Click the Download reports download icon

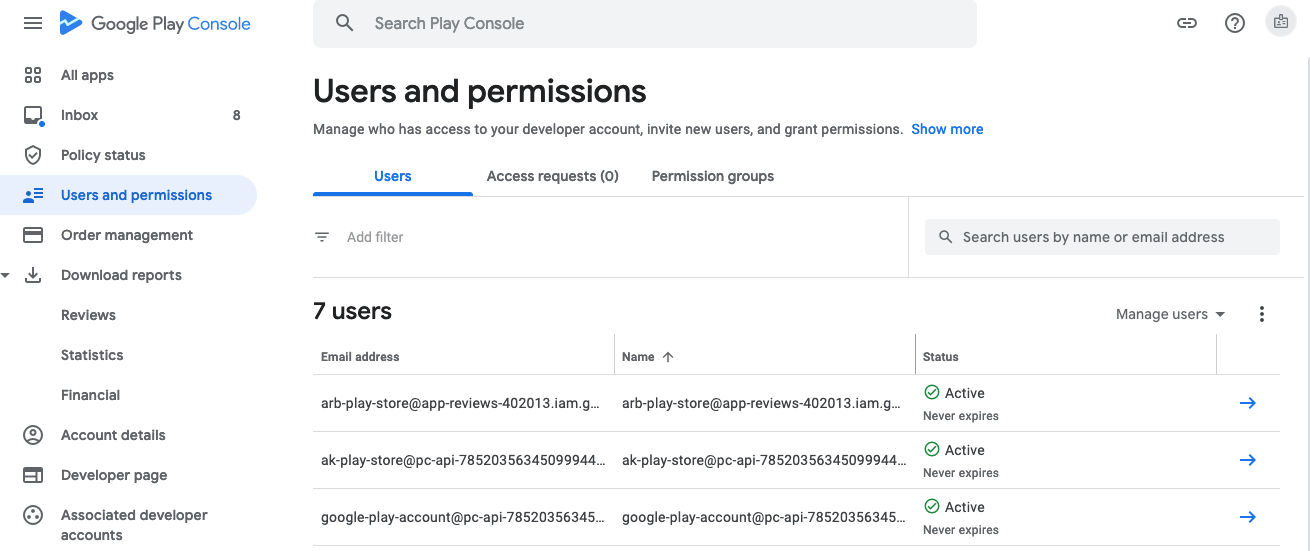pos(33,275)
